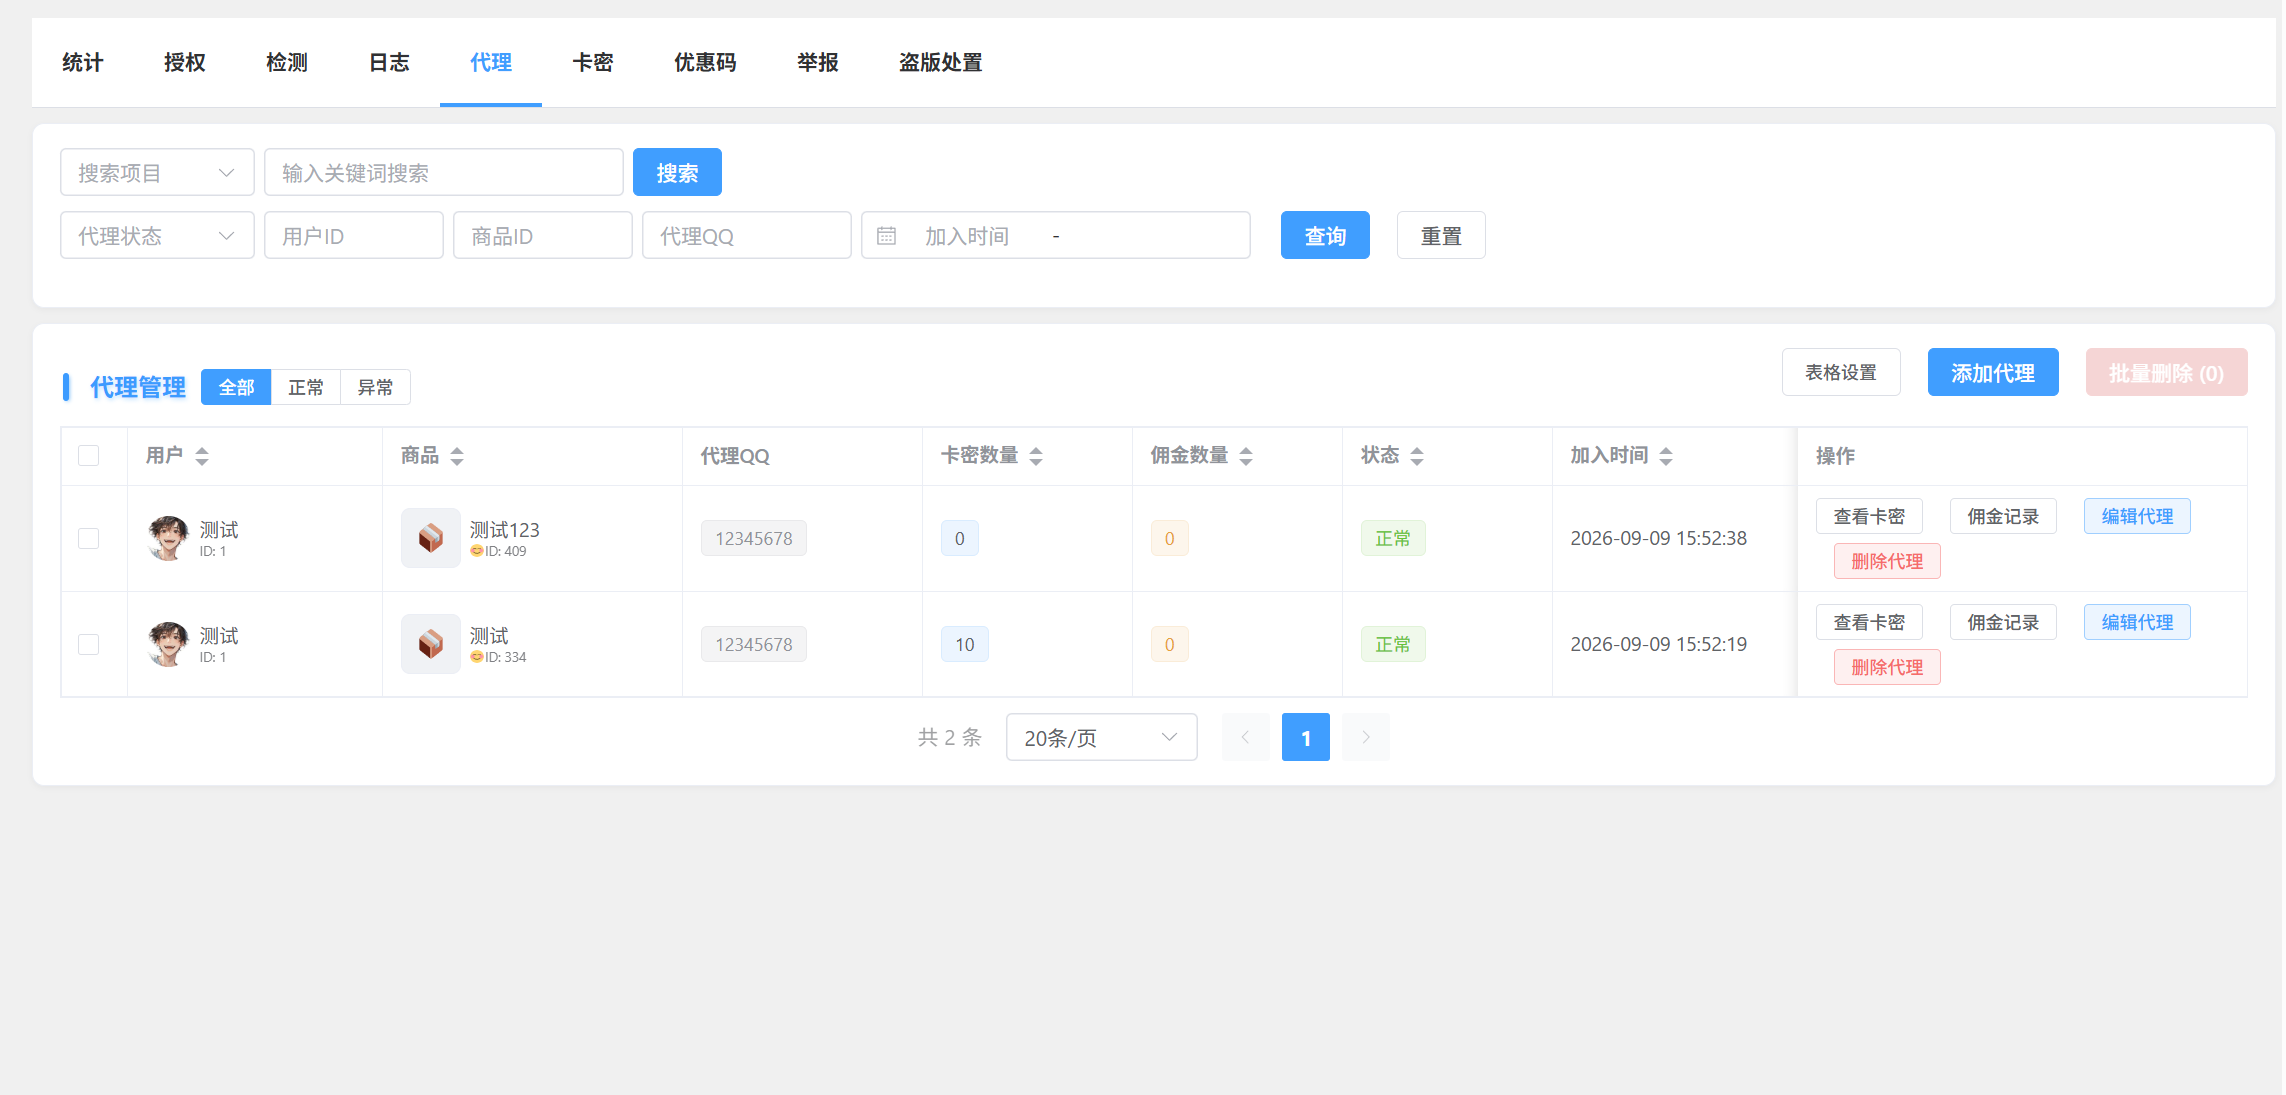Click 删除代理 in the 测试123 row
This screenshot has height=1095, width=2286.
(1887, 561)
